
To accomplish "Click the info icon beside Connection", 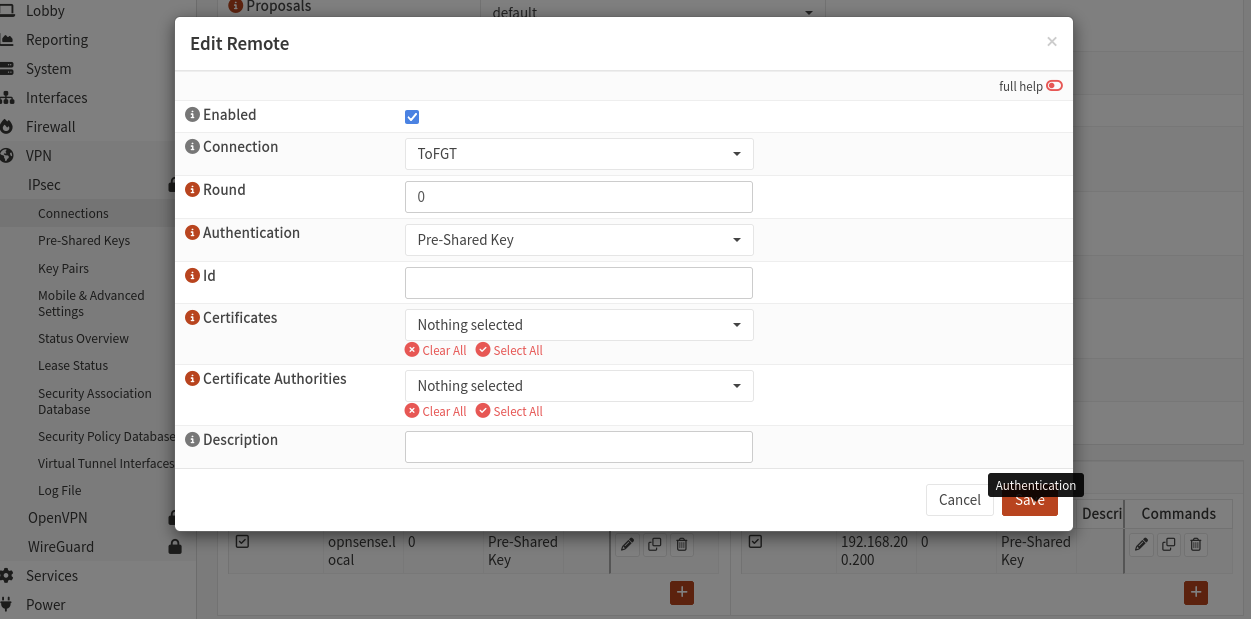I will (x=193, y=147).
